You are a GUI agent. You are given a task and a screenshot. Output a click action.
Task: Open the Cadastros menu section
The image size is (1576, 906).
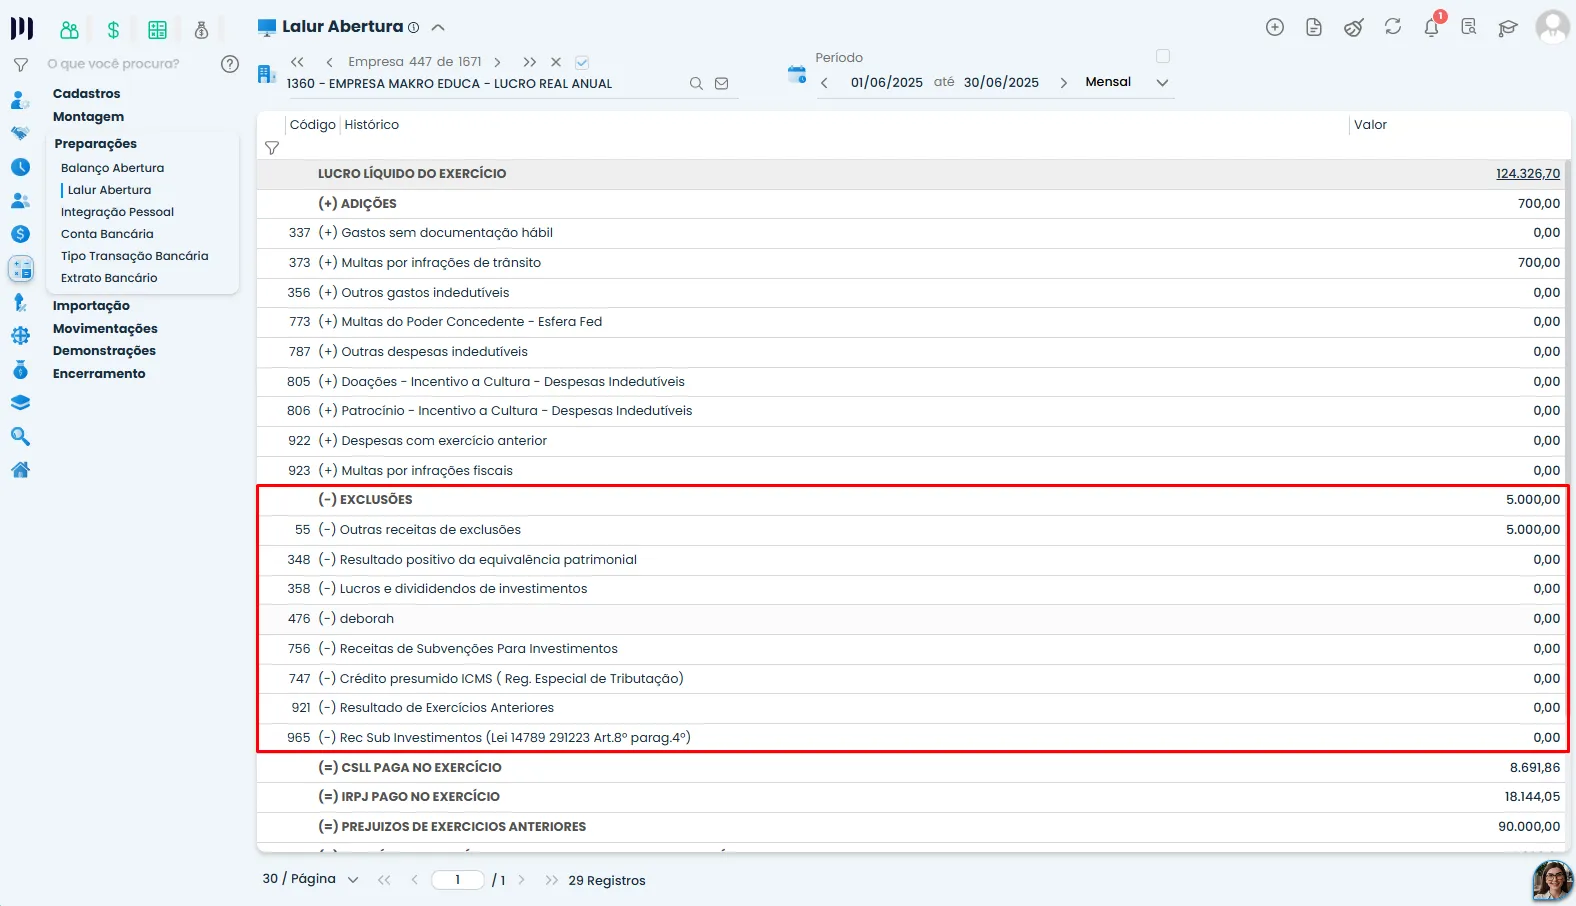[x=87, y=94]
